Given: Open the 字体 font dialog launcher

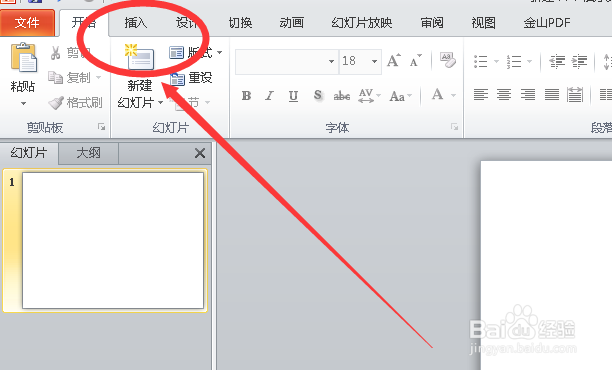Looking at the screenshot, I should (454, 127).
